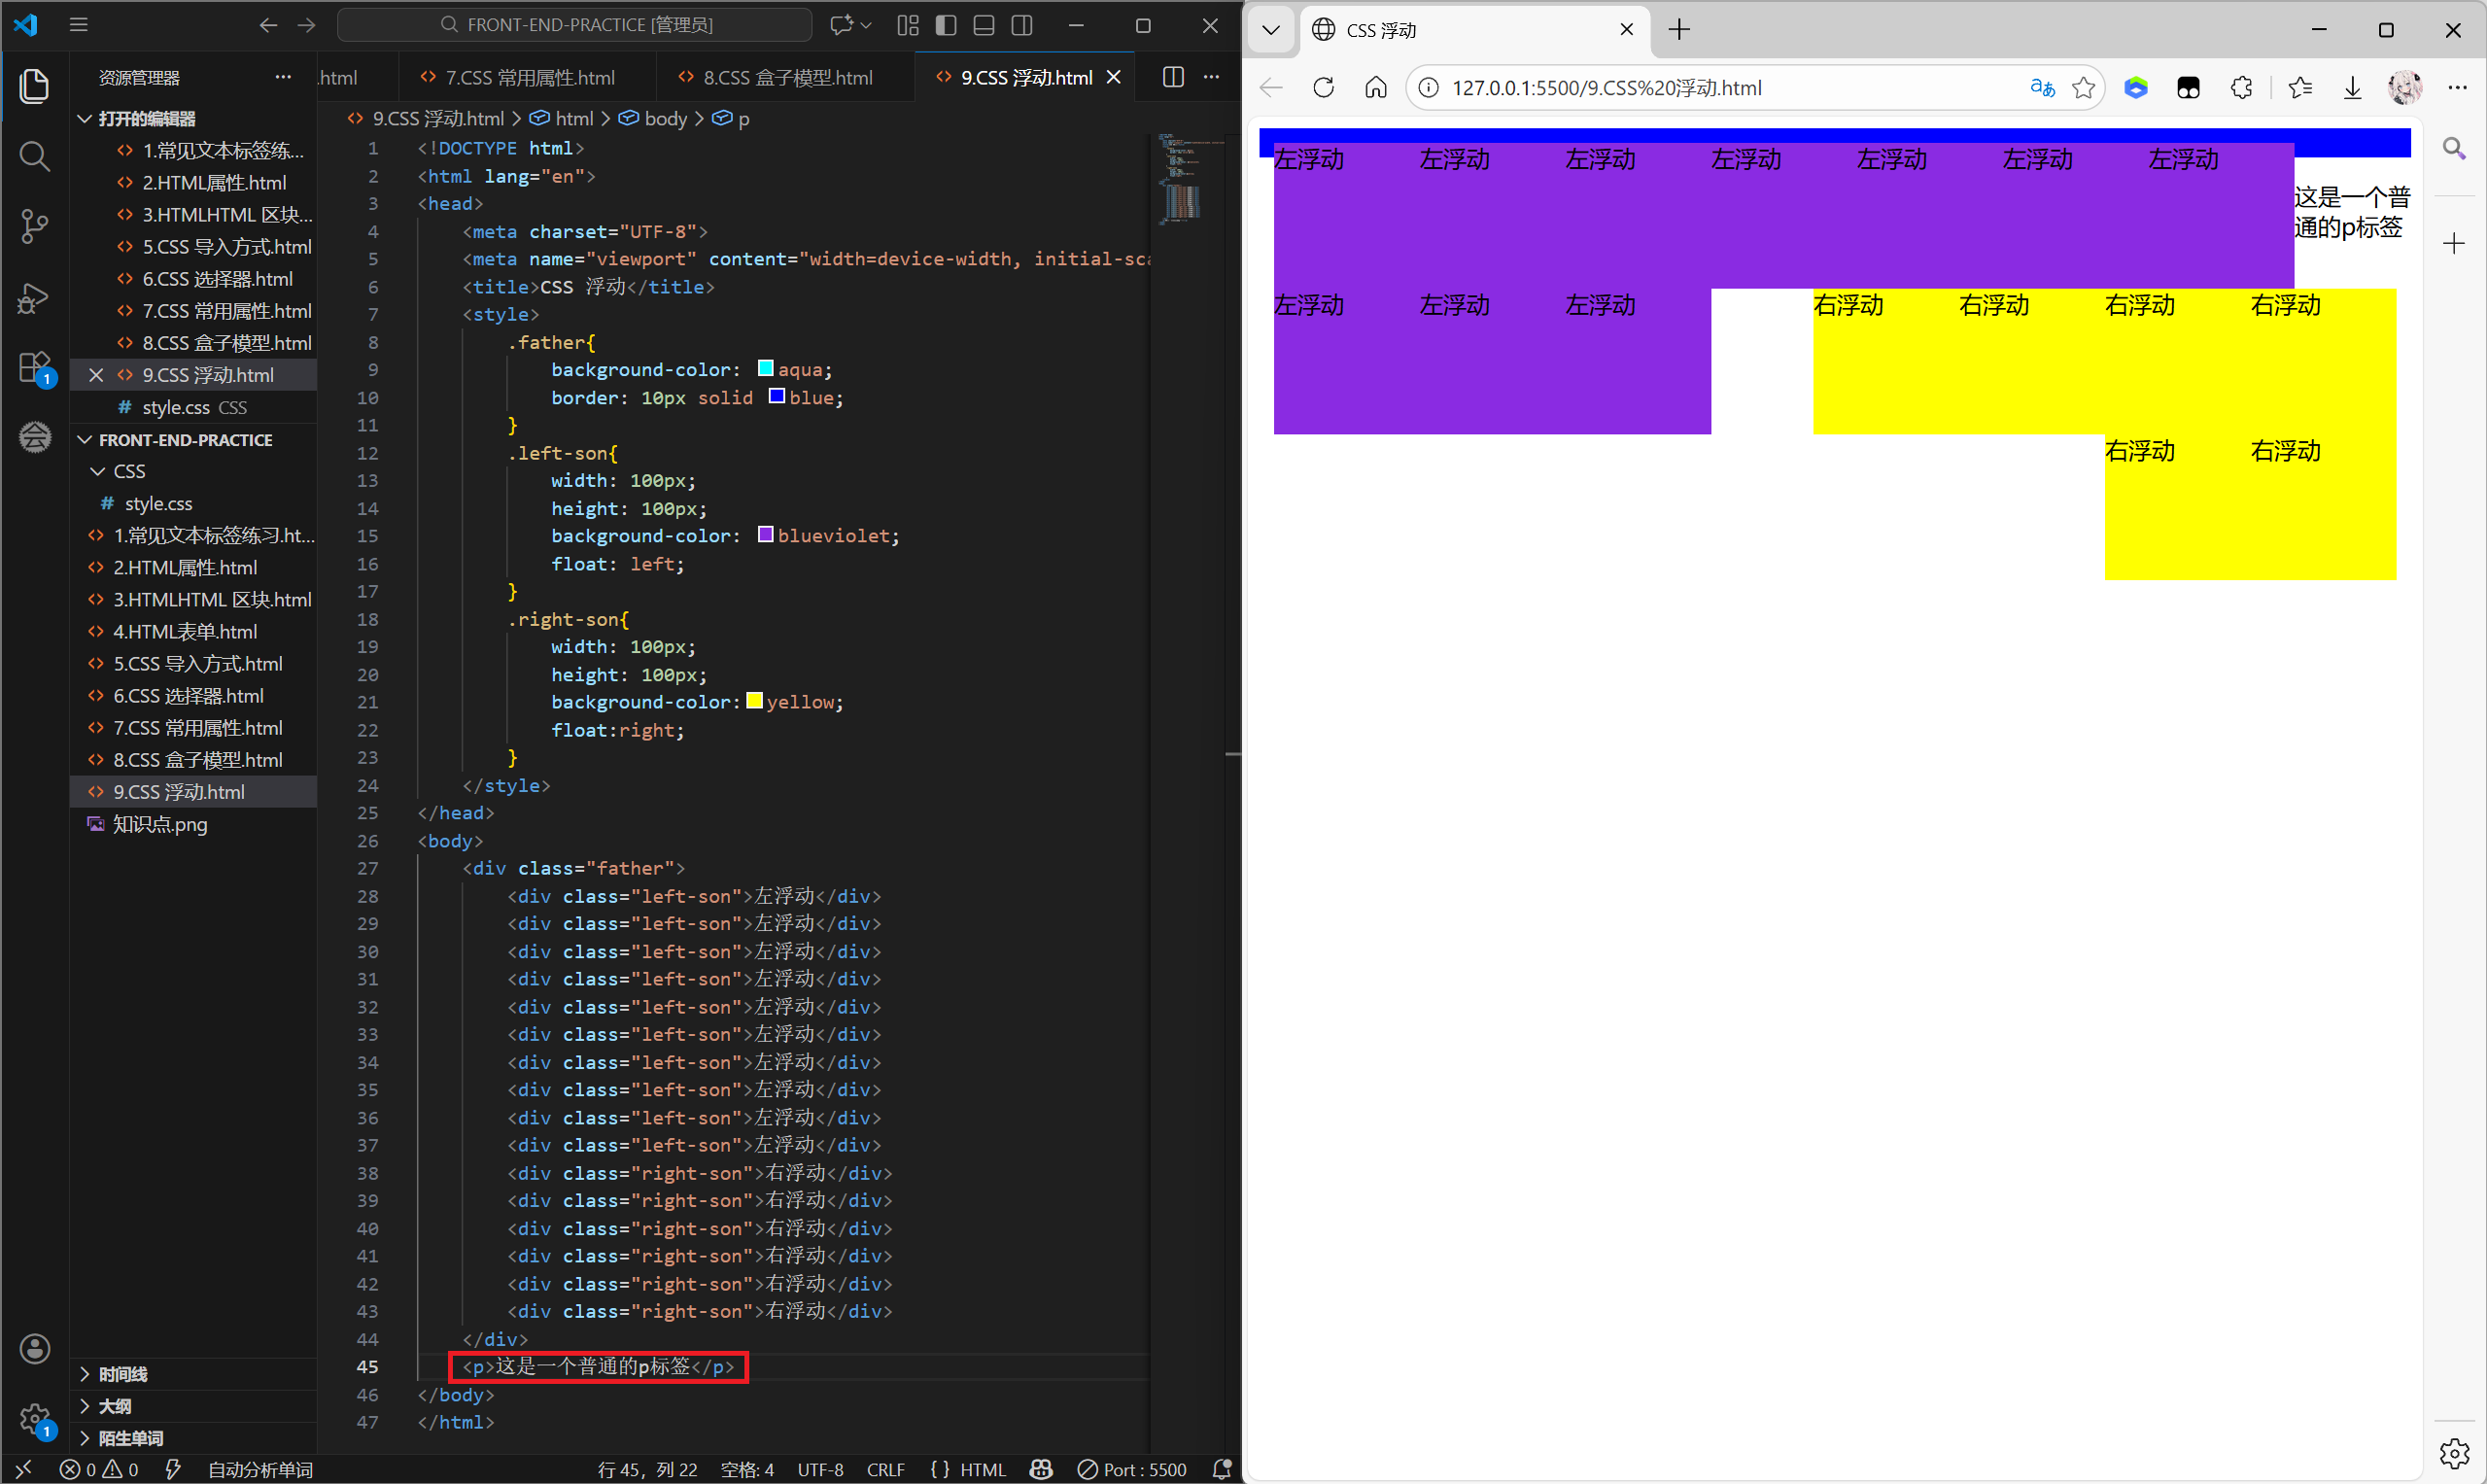
Task: Add page to browser favorites star
Action: tap(2083, 88)
